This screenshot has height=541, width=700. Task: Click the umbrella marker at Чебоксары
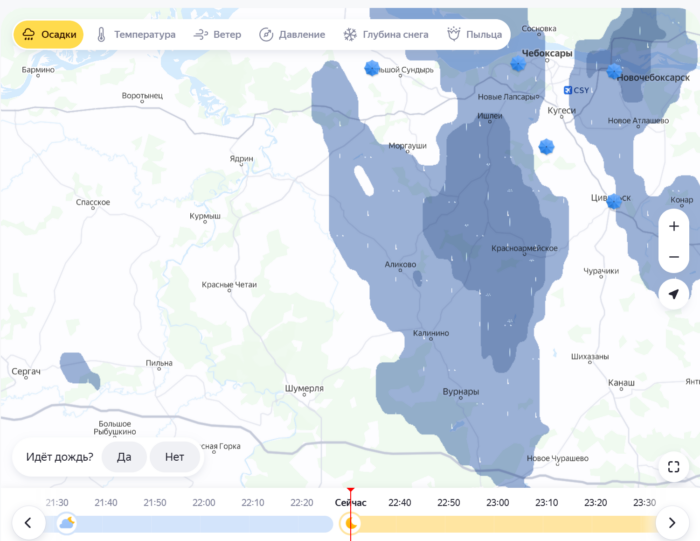518,63
